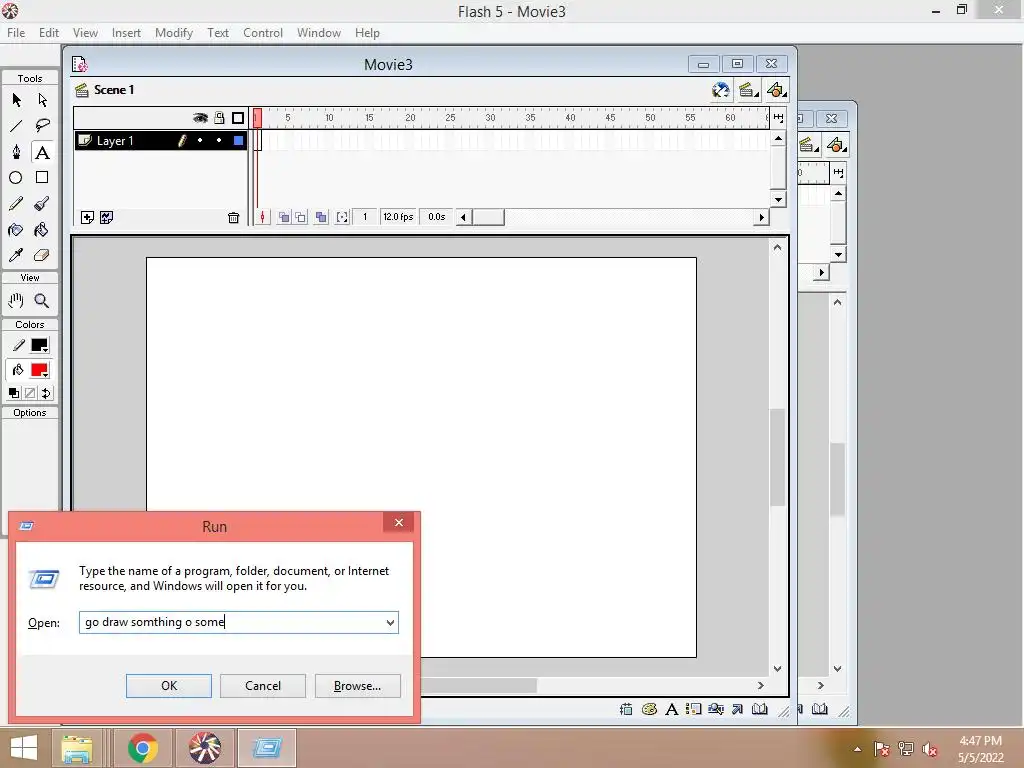This screenshot has width=1024, height=768.
Task: Select the Oval tool
Action: [16, 178]
